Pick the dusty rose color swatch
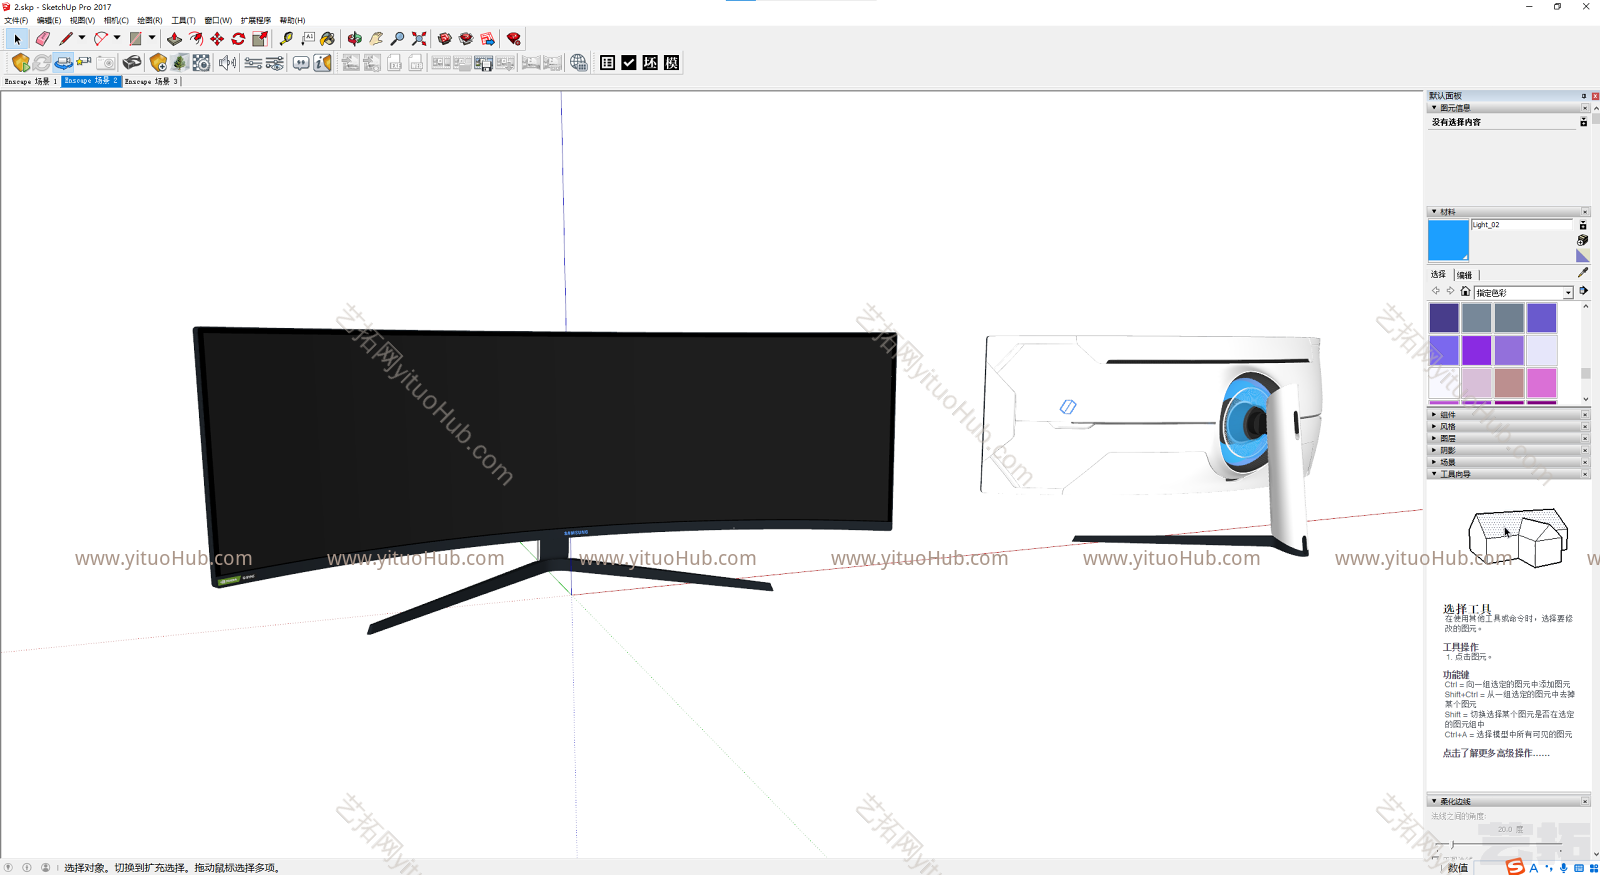1600x875 pixels. pos(1509,382)
